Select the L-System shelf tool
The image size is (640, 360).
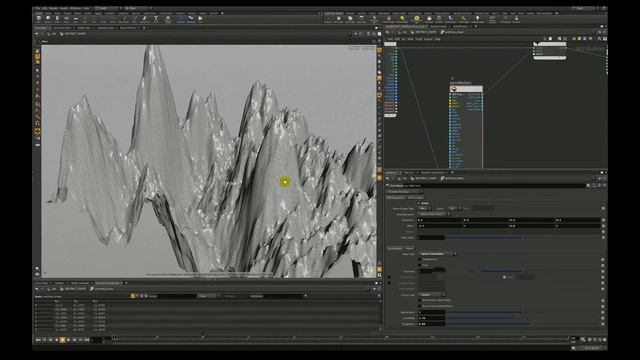click(181, 18)
